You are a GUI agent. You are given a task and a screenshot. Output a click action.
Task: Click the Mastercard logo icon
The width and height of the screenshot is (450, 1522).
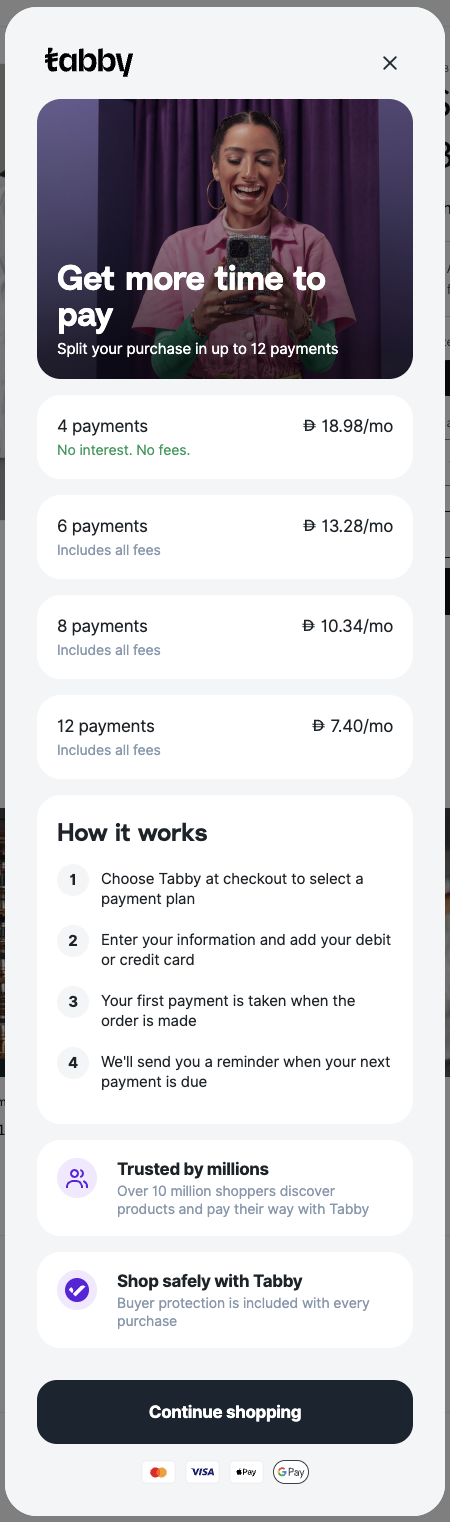pos(158,1472)
